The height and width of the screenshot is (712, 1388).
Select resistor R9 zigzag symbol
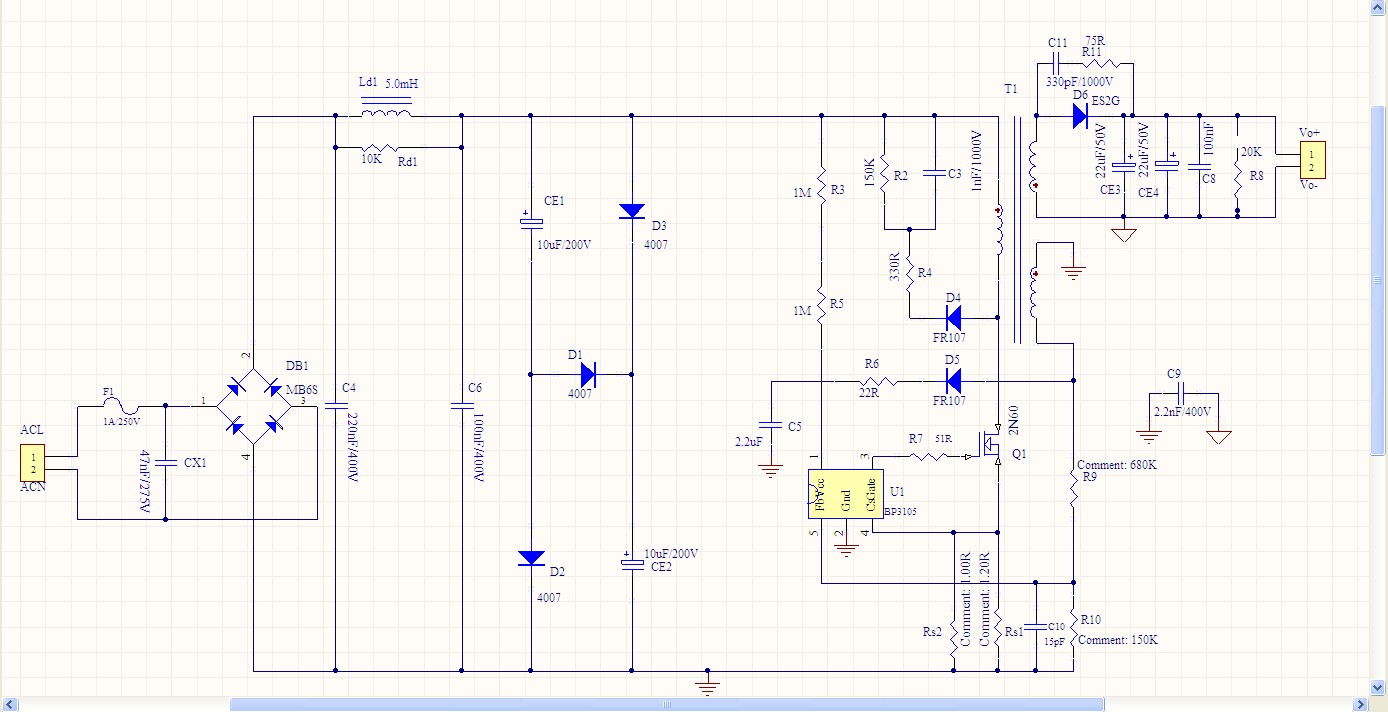pos(1073,490)
